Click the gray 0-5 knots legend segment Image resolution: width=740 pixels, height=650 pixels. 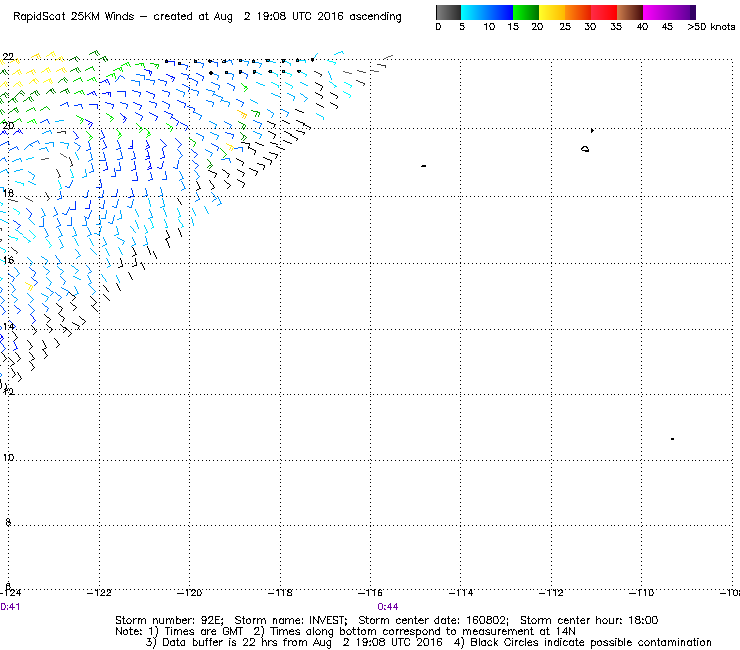(x=448, y=12)
